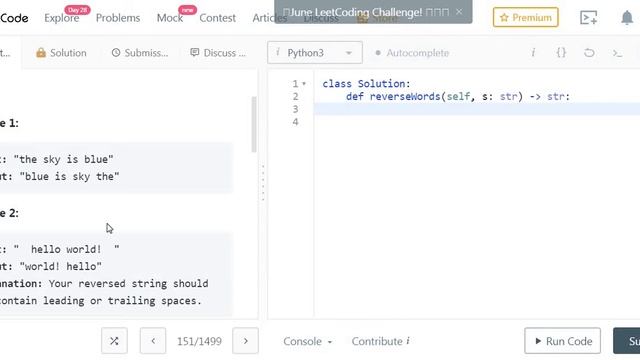Screen dimensions: 640x360
Task: Open the editor shortcuts terminal icon
Action: (618, 53)
